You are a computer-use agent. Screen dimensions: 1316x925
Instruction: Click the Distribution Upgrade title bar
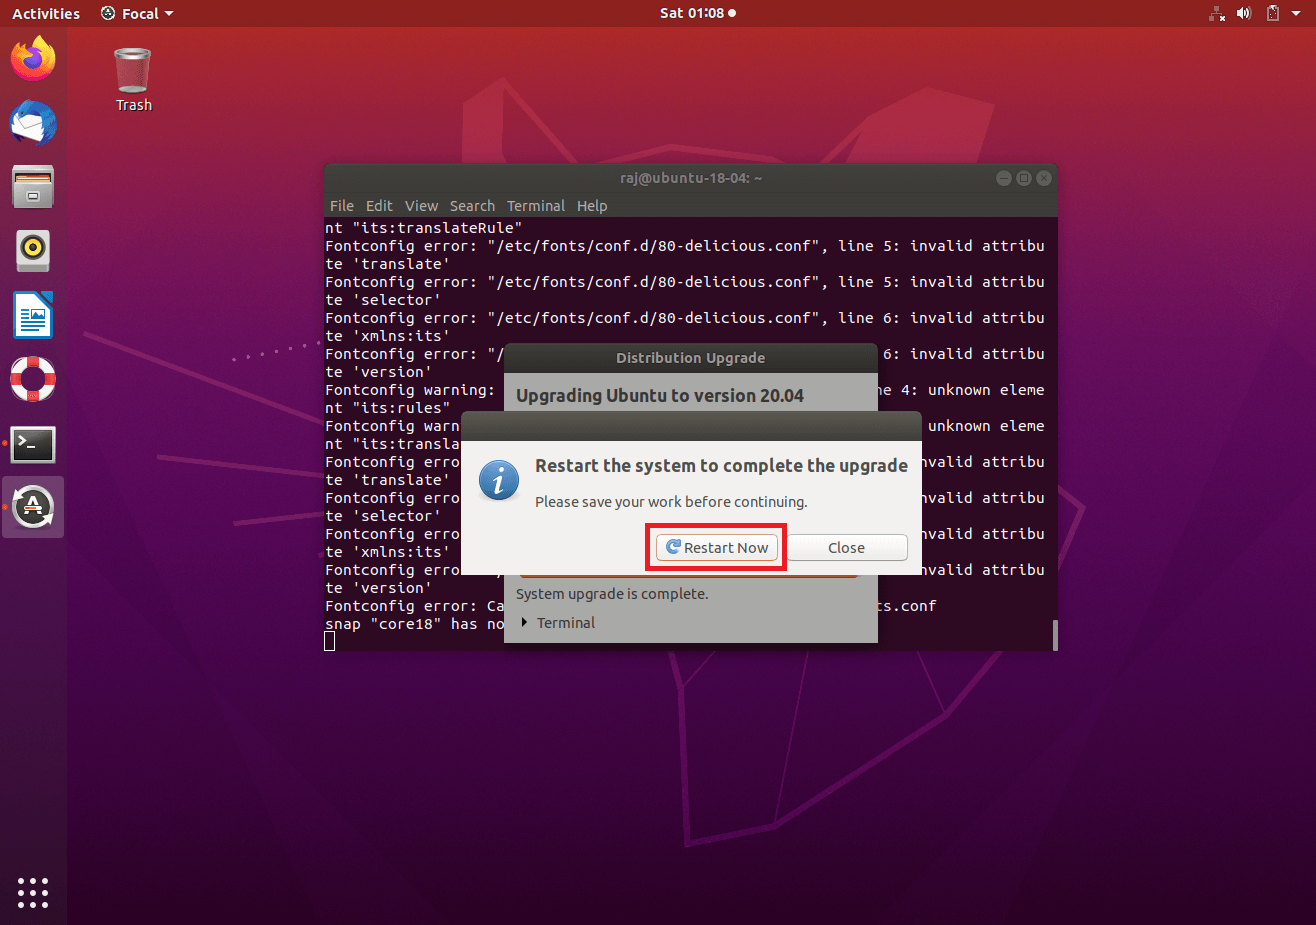(691, 358)
